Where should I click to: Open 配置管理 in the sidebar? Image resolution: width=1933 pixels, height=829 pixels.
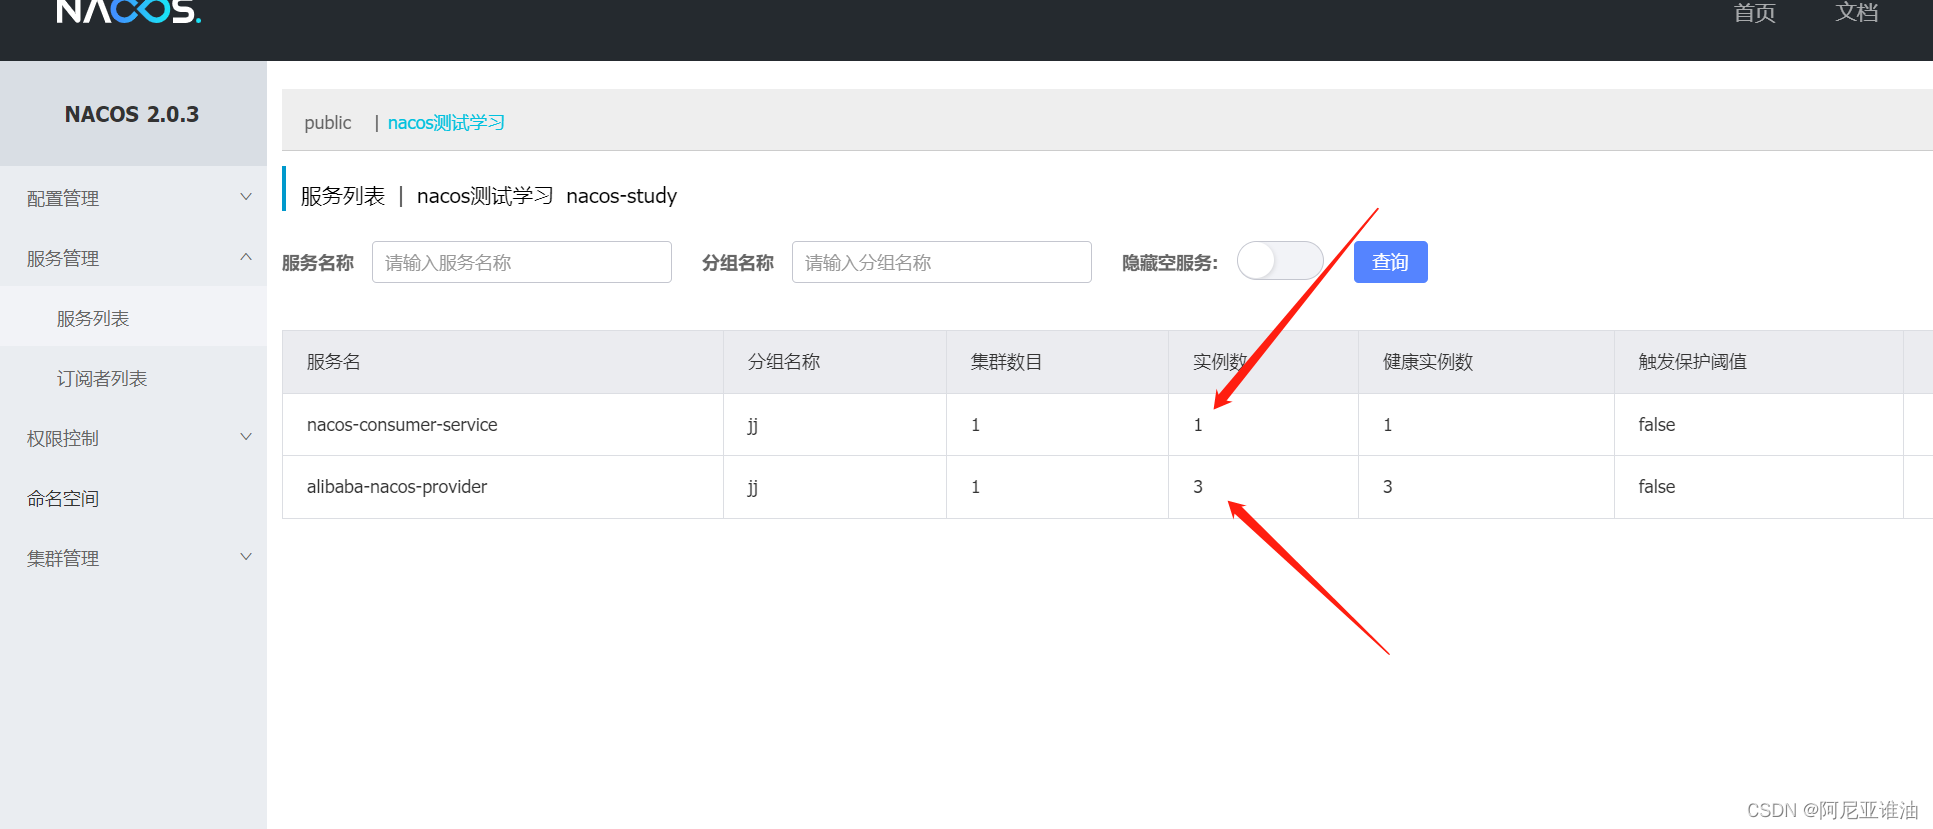tap(63, 198)
